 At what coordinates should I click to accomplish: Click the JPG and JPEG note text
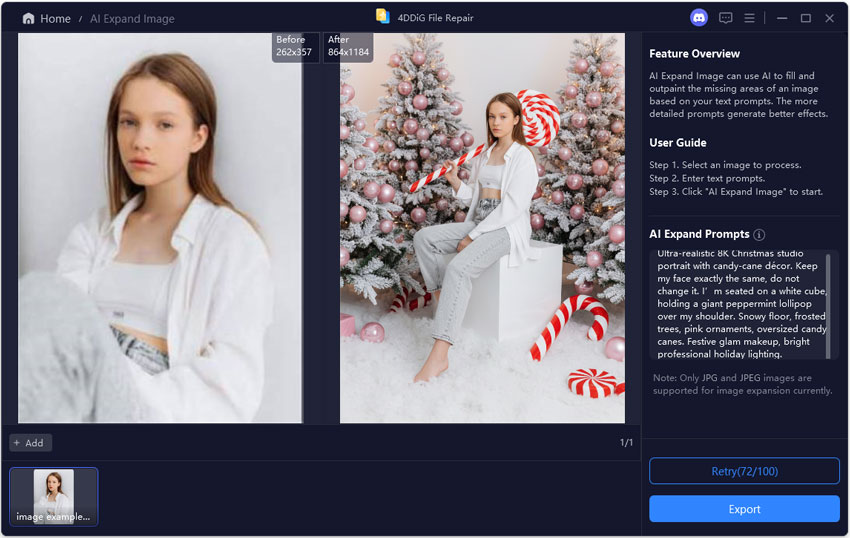(x=742, y=384)
